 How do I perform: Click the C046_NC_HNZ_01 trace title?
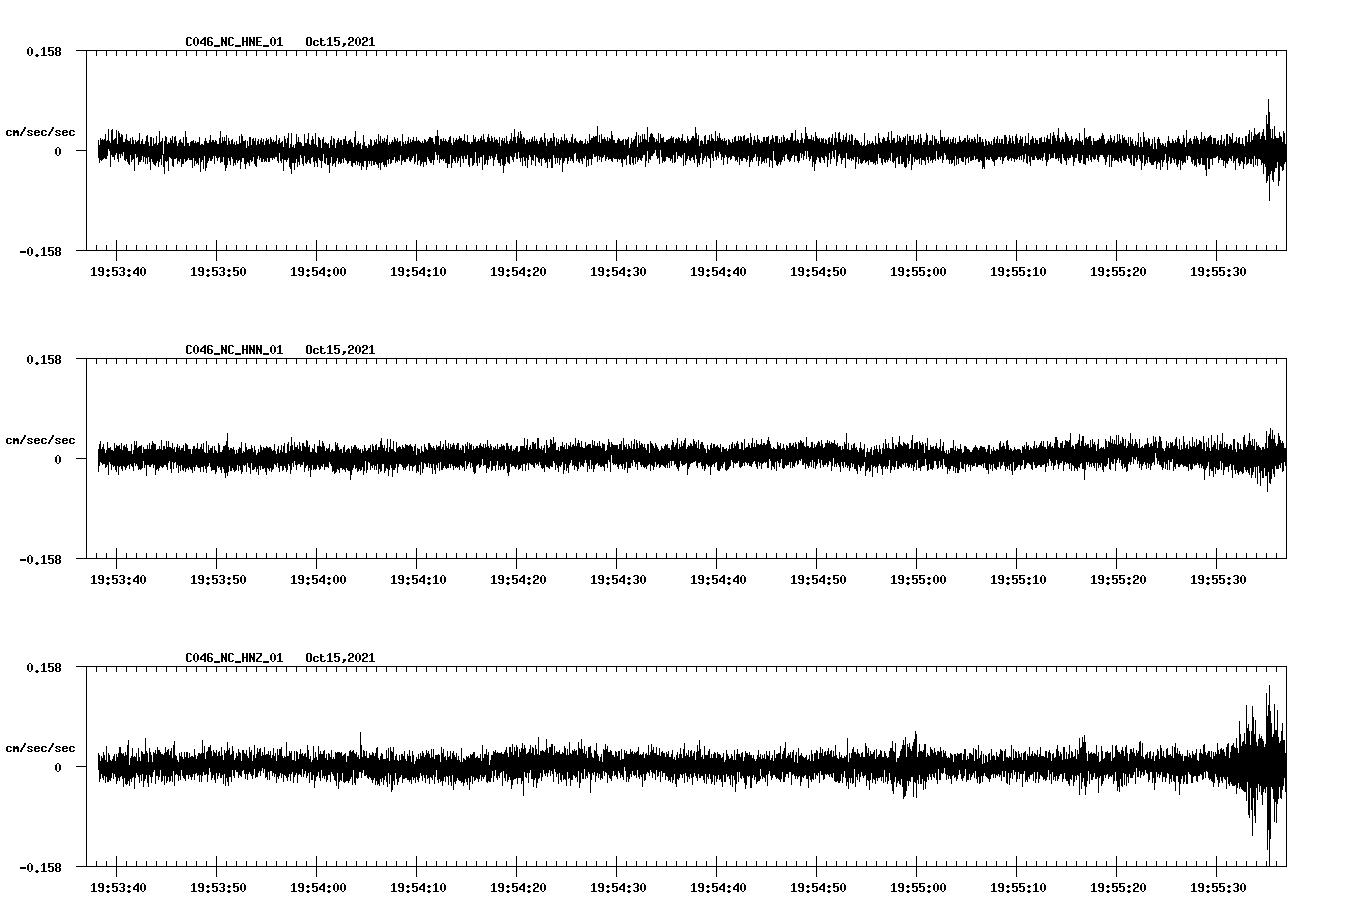pyautogui.click(x=234, y=658)
